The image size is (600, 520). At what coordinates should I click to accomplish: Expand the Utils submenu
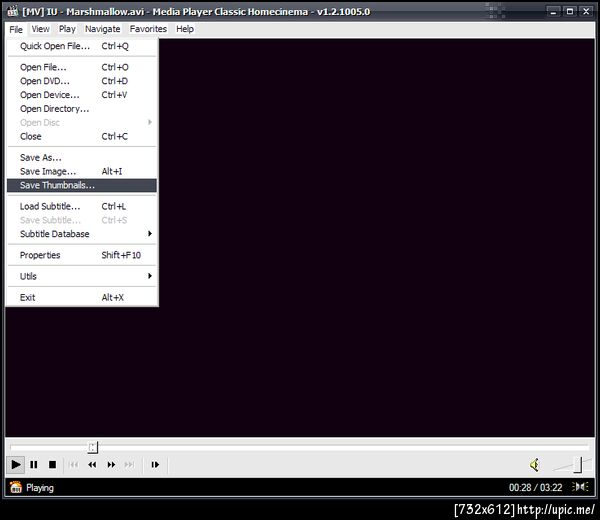coord(82,276)
